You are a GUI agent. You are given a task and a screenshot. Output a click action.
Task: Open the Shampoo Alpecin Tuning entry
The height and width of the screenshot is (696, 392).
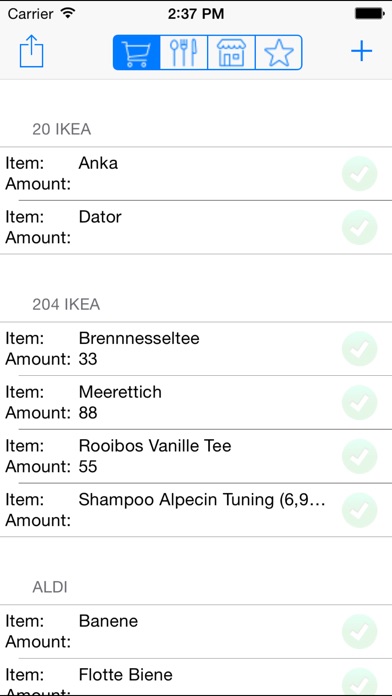196,510
